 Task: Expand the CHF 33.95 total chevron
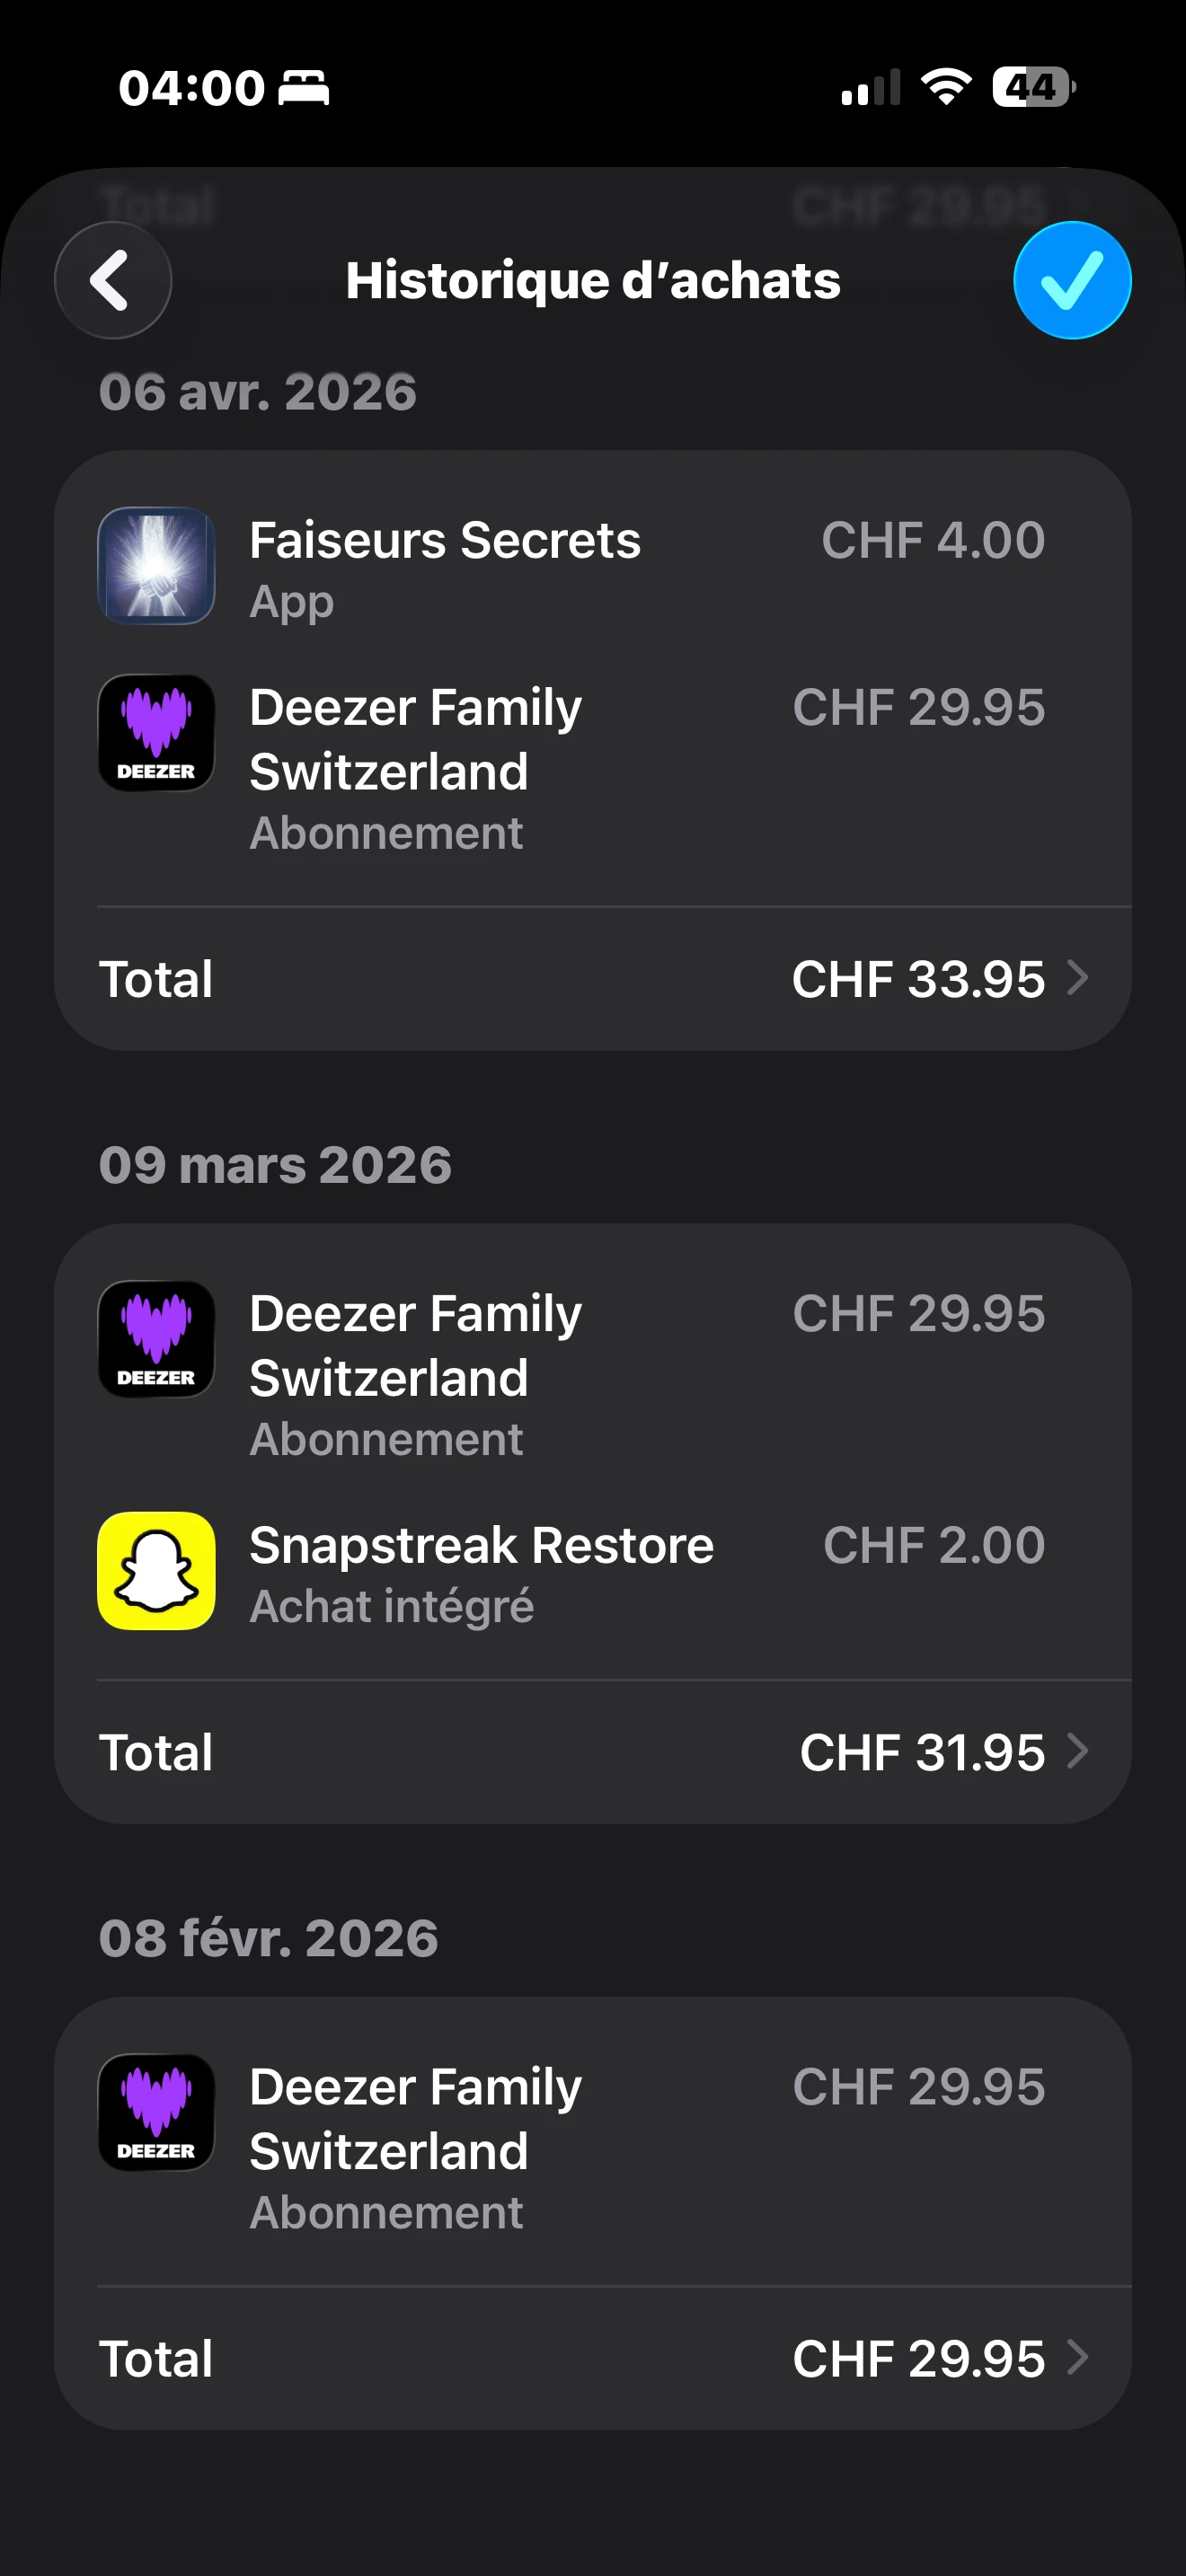coord(1077,978)
